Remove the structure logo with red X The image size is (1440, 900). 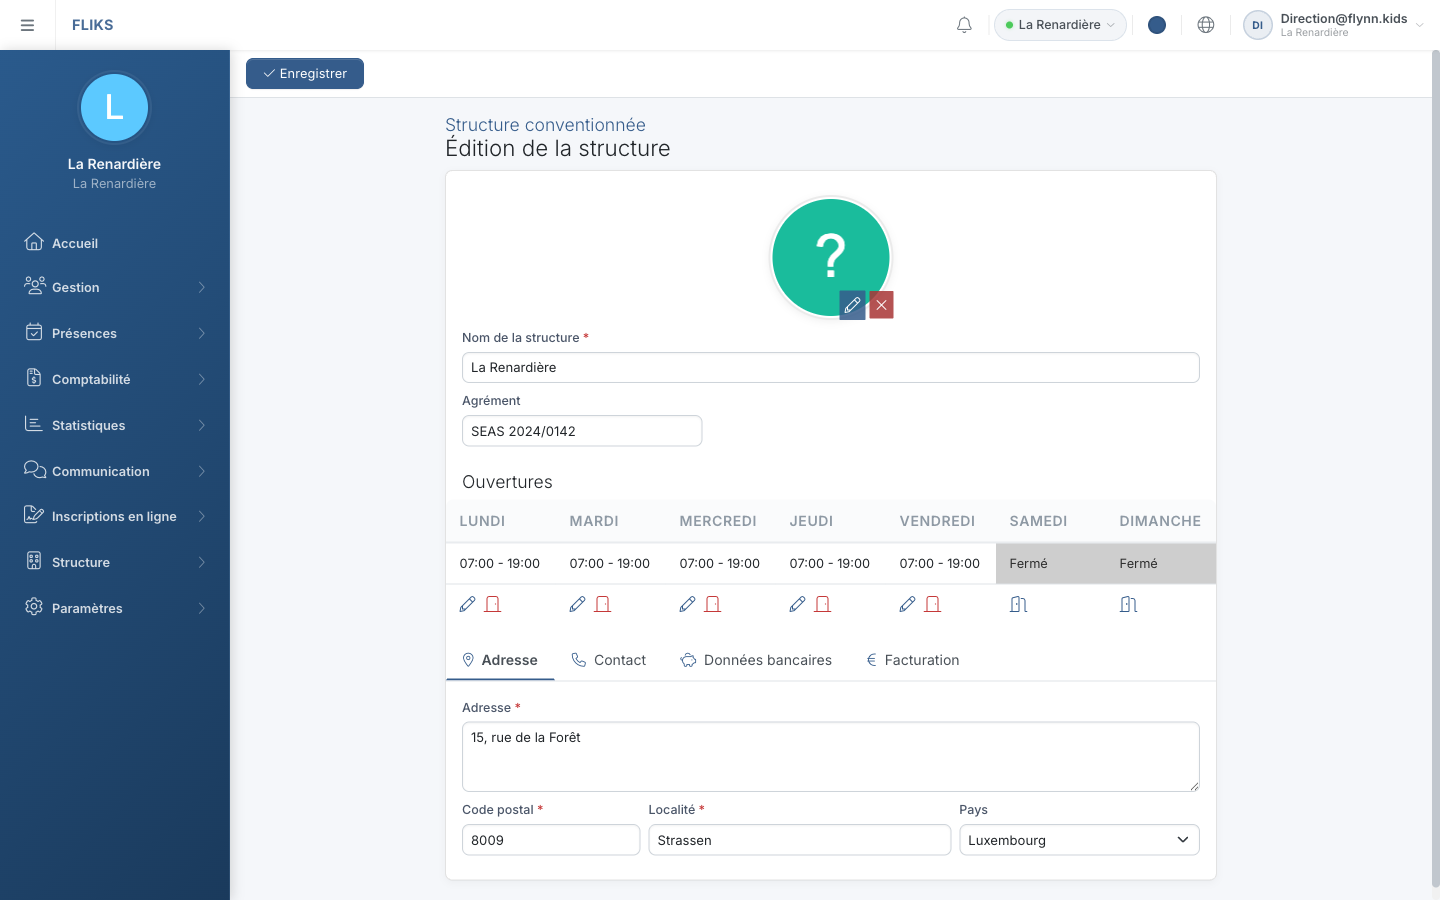click(881, 305)
